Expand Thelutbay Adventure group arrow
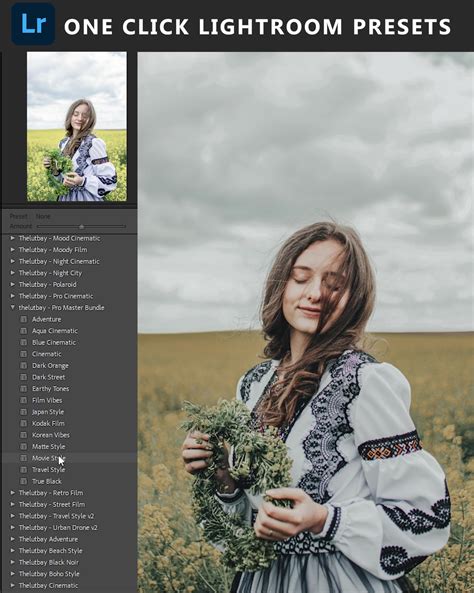The image size is (474, 593). [x=12, y=539]
